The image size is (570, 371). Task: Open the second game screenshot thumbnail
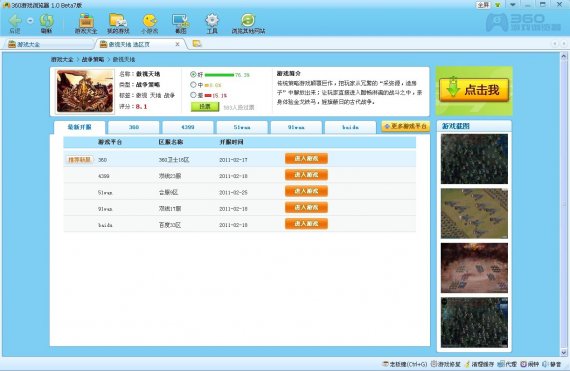[x=474, y=213]
